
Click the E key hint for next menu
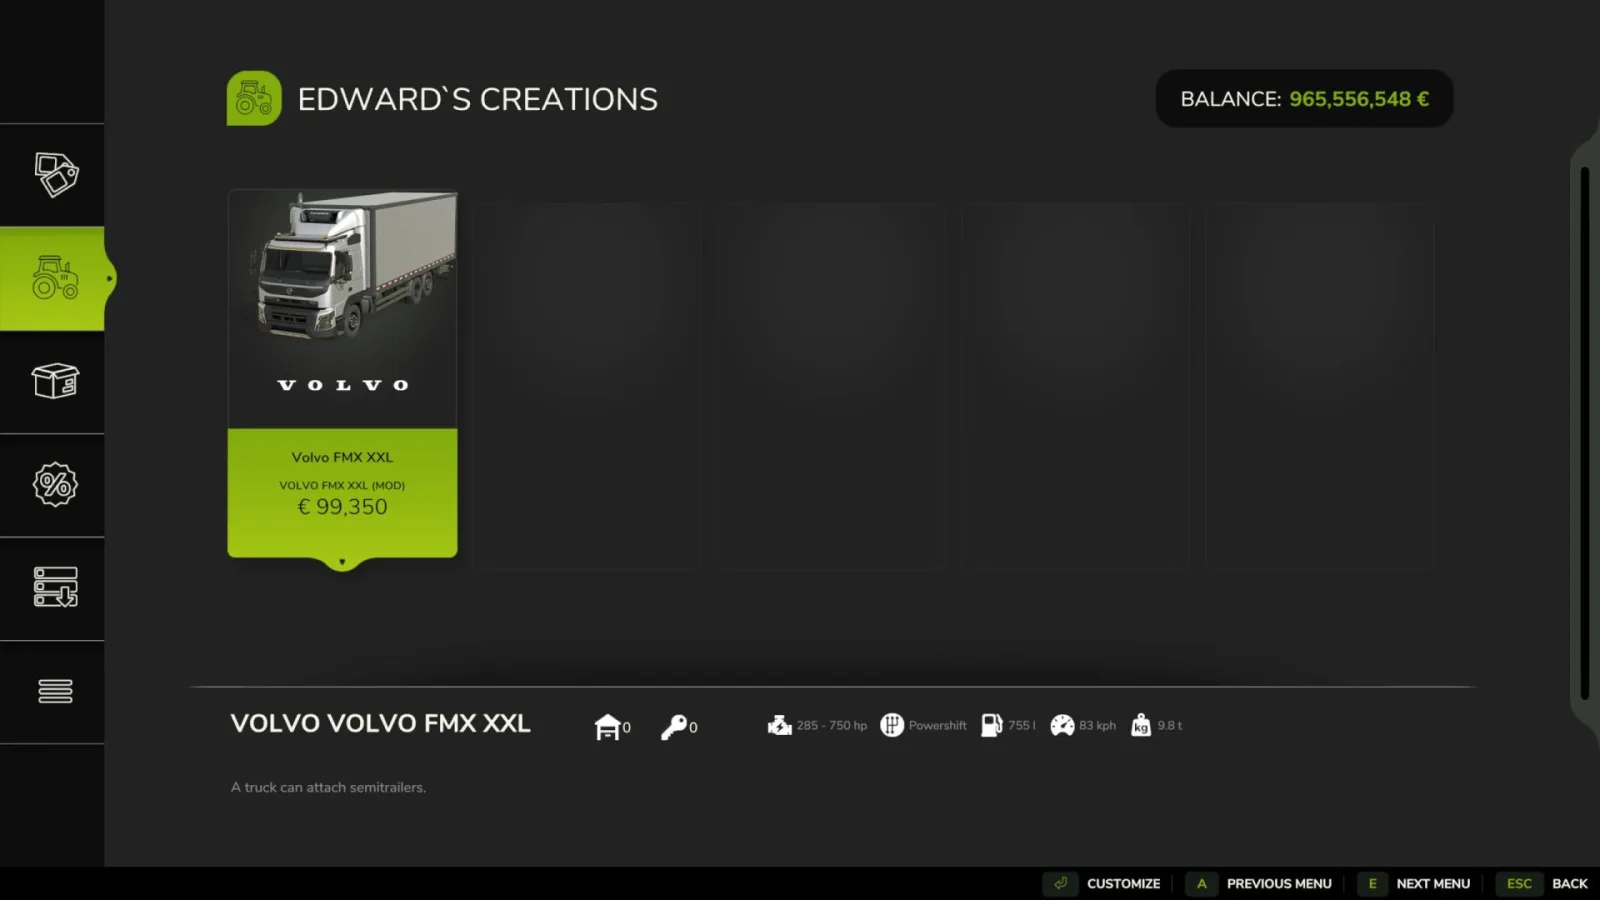coord(1372,884)
